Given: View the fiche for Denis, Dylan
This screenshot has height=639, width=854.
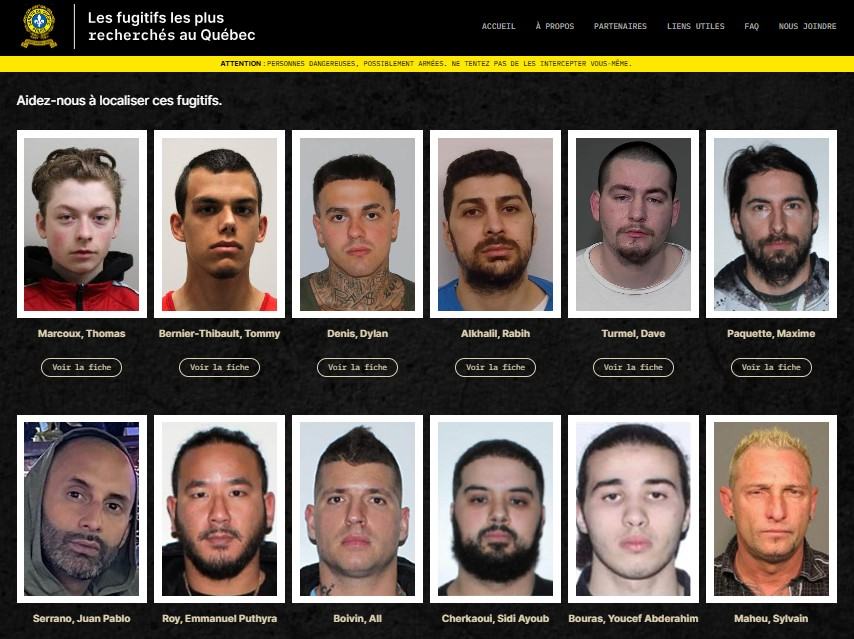Looking at the screenshot, I should coord(357,367).
